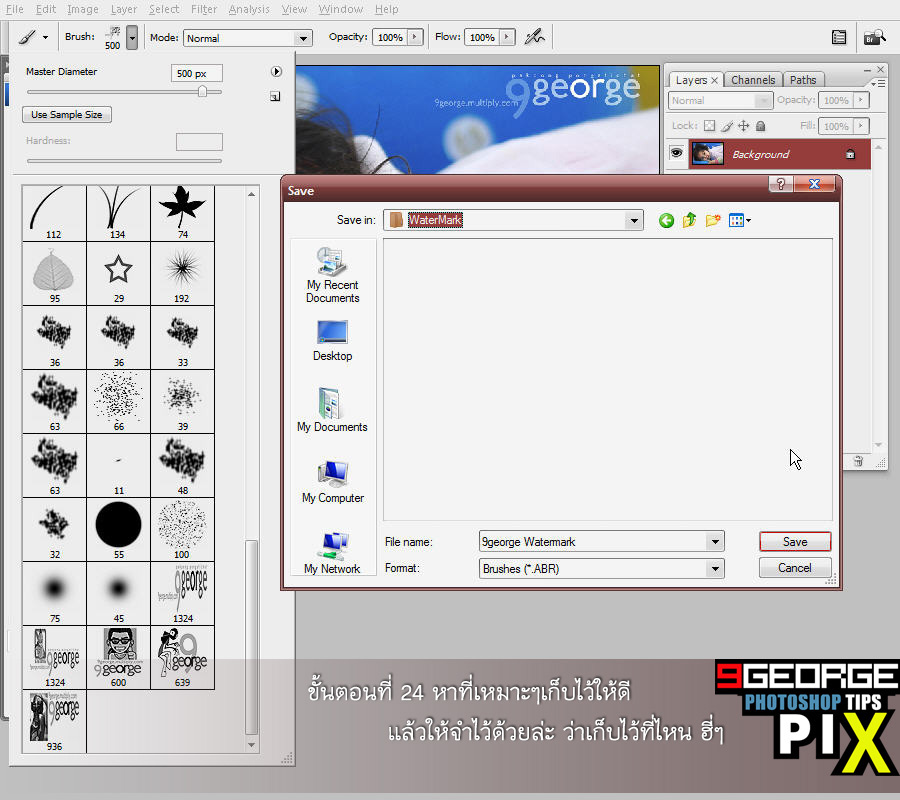Select the Background layer thumbnail
Screen dimensions: 900x800
tap(707, 154)
